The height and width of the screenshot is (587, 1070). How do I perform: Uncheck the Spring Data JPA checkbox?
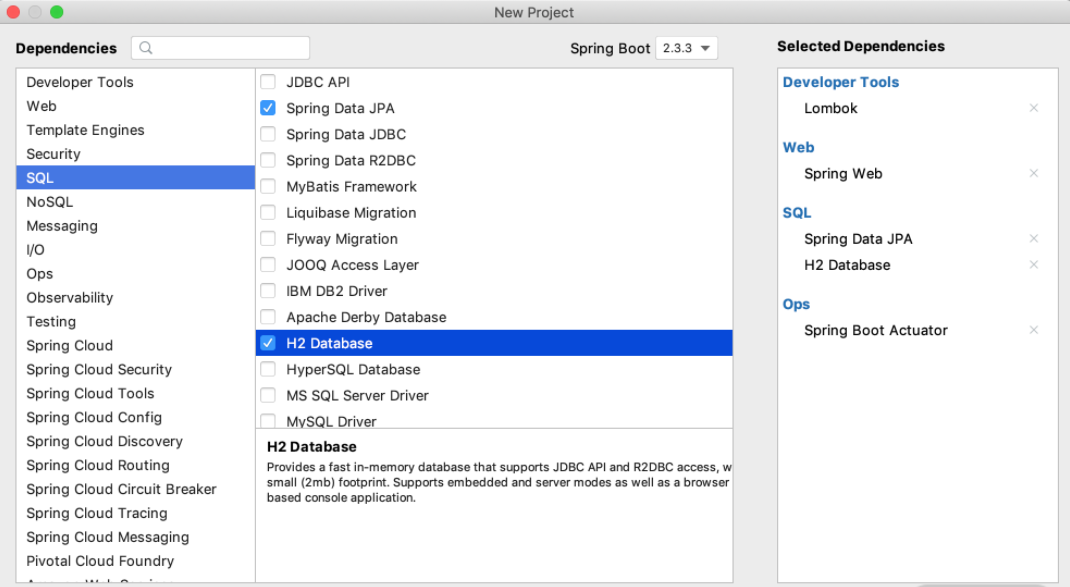click(268, 108)
